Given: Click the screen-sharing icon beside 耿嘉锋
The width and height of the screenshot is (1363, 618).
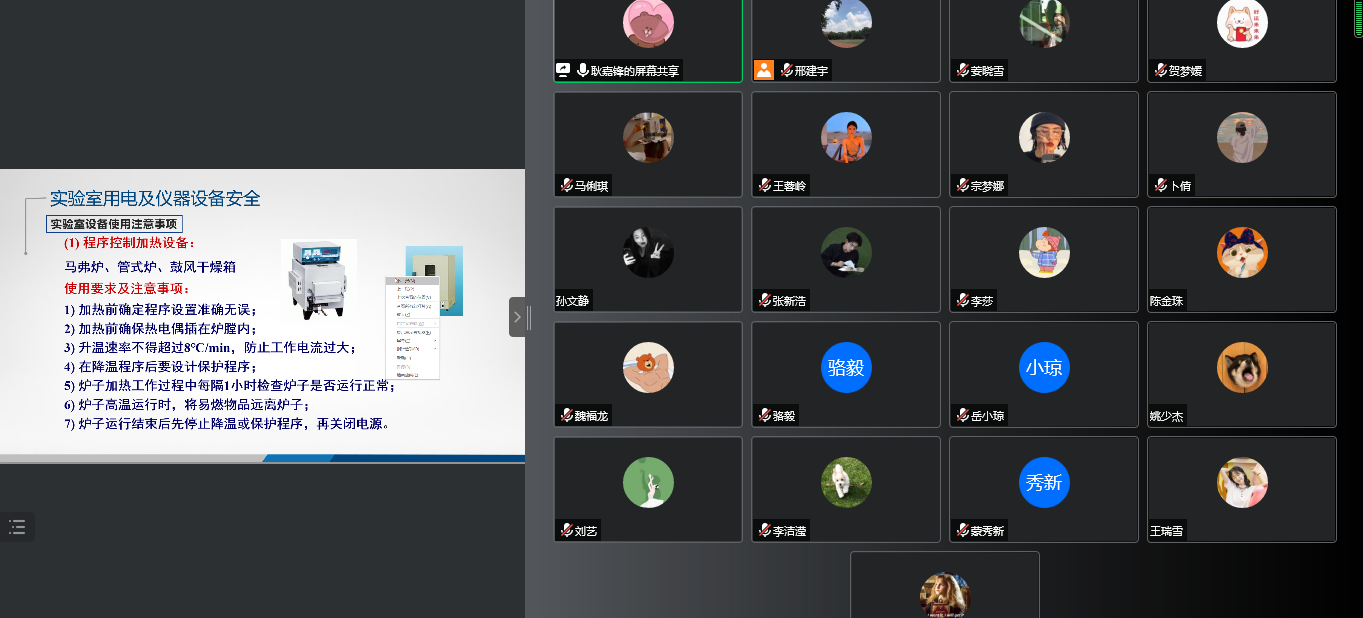Looking at the screenshot, I should (563, 70).
